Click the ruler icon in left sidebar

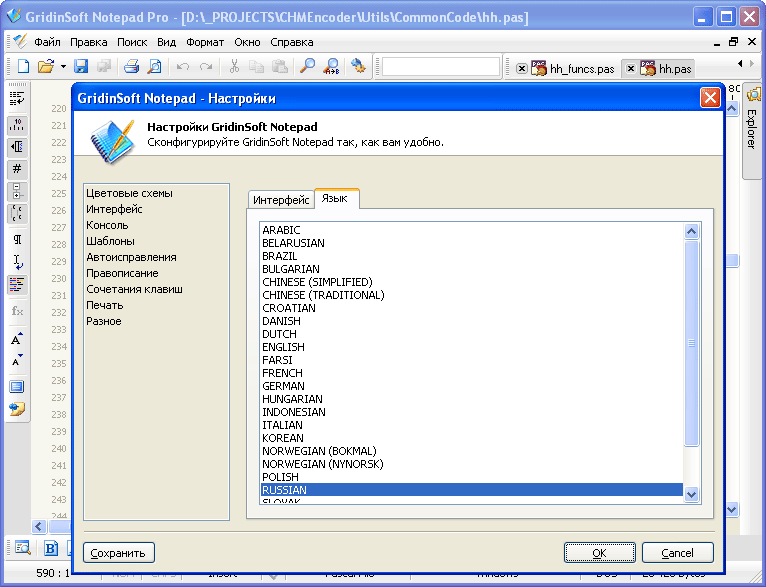click(x=17, y=126)
